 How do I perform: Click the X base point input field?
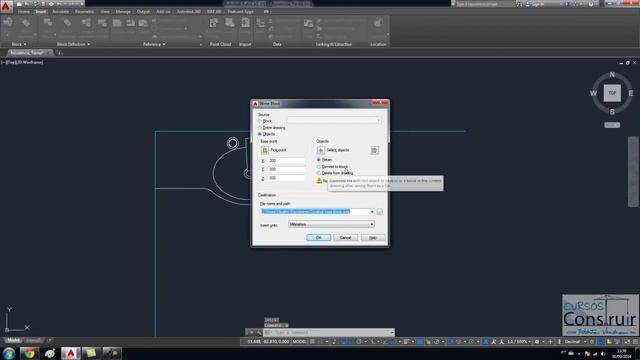tap(287, 161)
